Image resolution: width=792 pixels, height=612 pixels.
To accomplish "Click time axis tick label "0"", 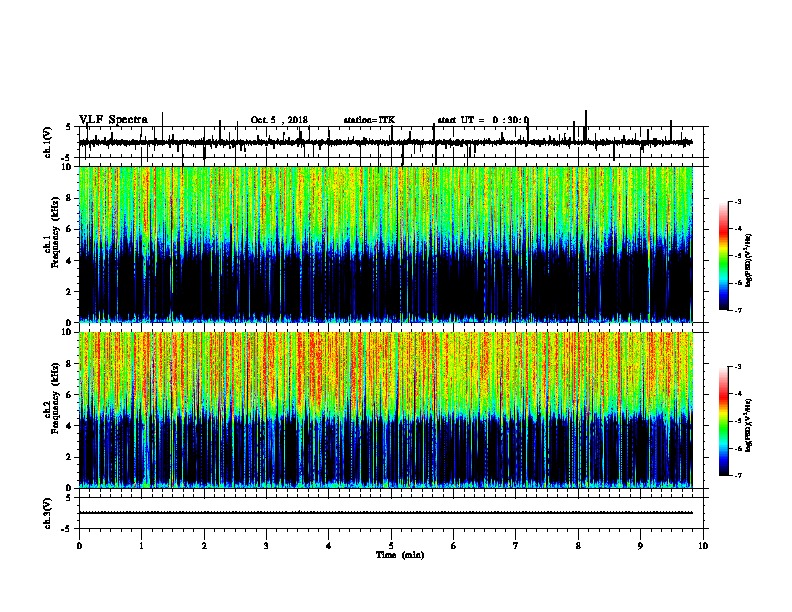I will tap(79, 546).
